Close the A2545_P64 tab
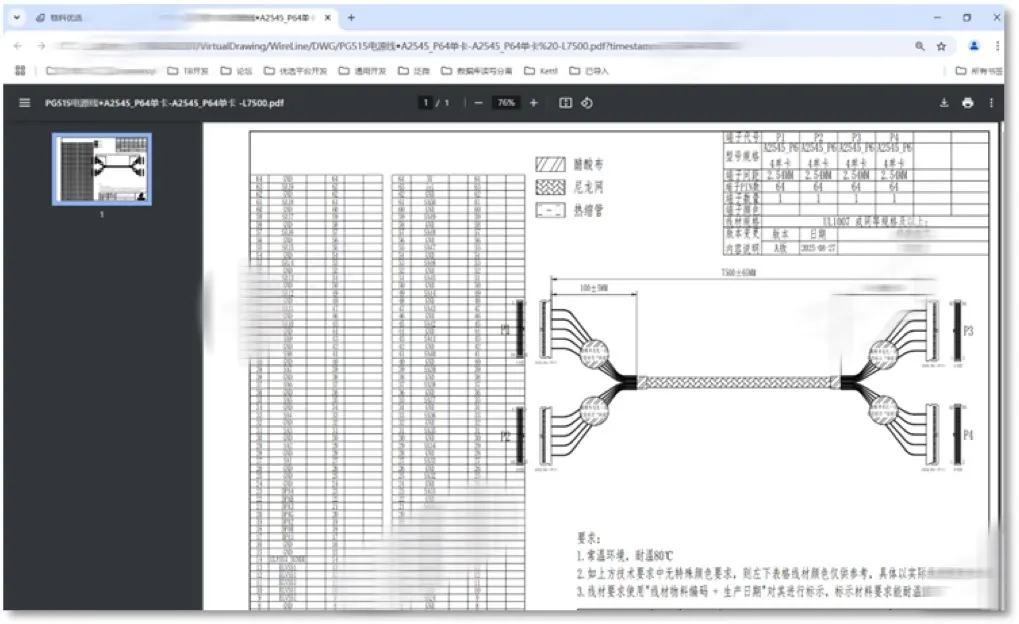 click(x=328, y=18)
